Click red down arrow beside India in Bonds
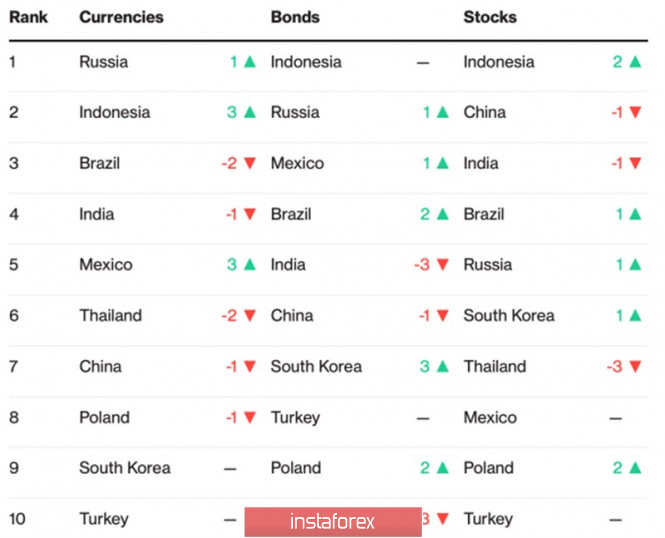 click(442, 265)
